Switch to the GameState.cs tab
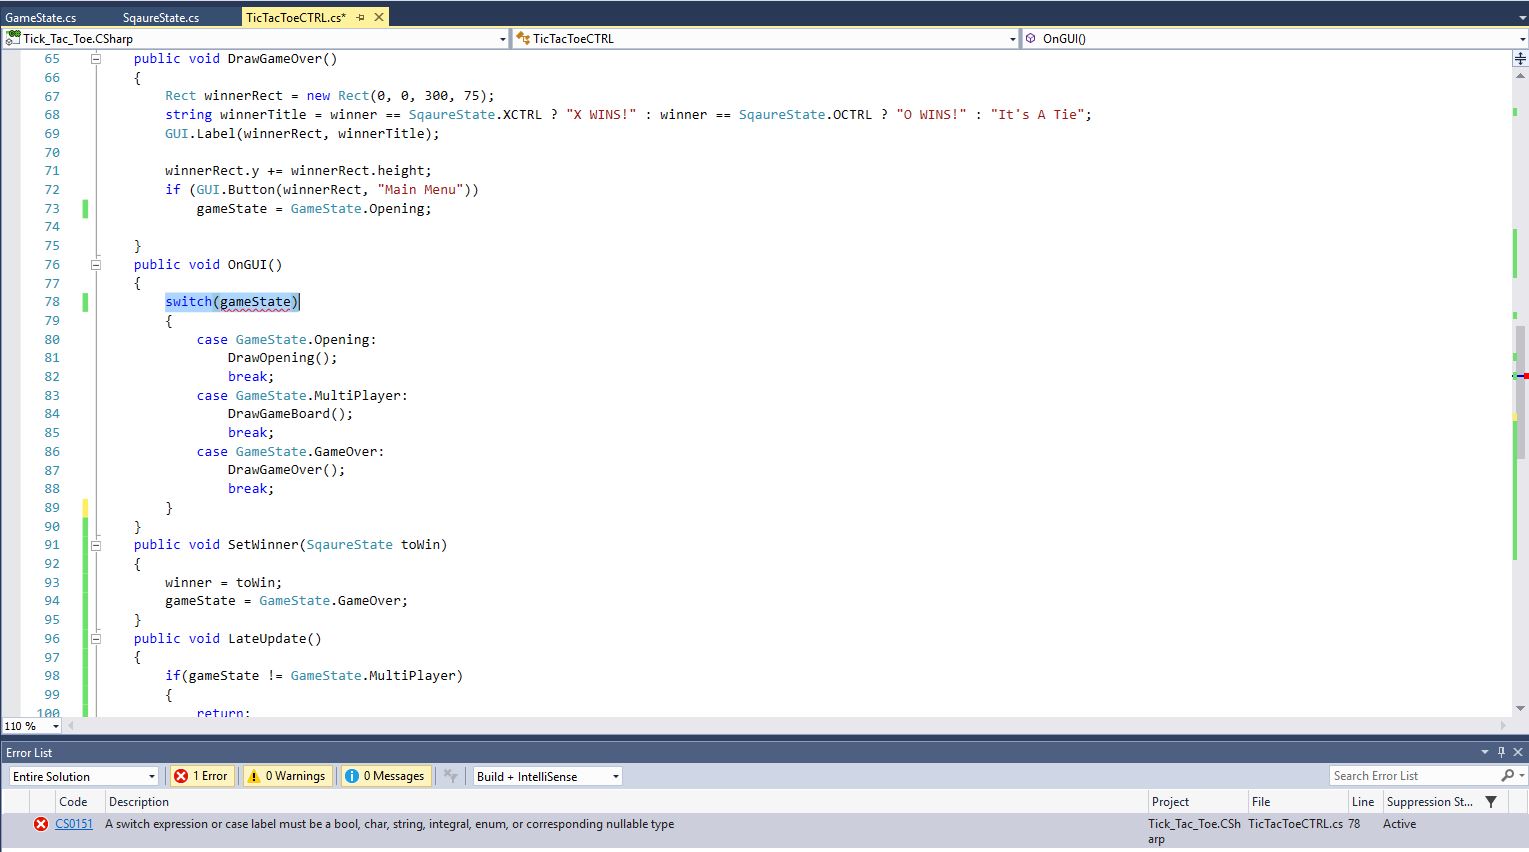 coord(41,17)
